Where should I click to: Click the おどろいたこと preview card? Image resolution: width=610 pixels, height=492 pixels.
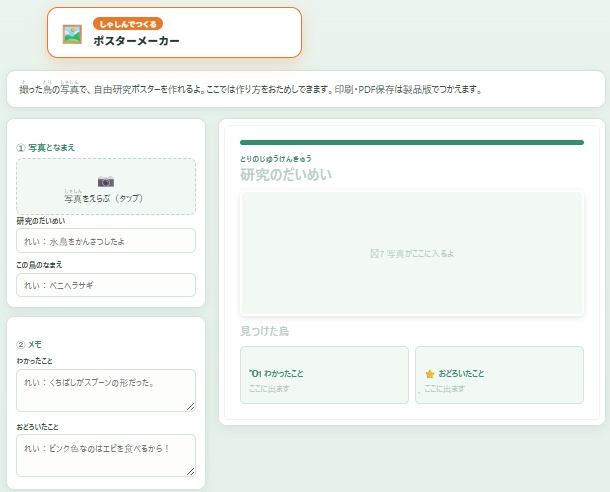pyautogui.click(x=500, y=375)
